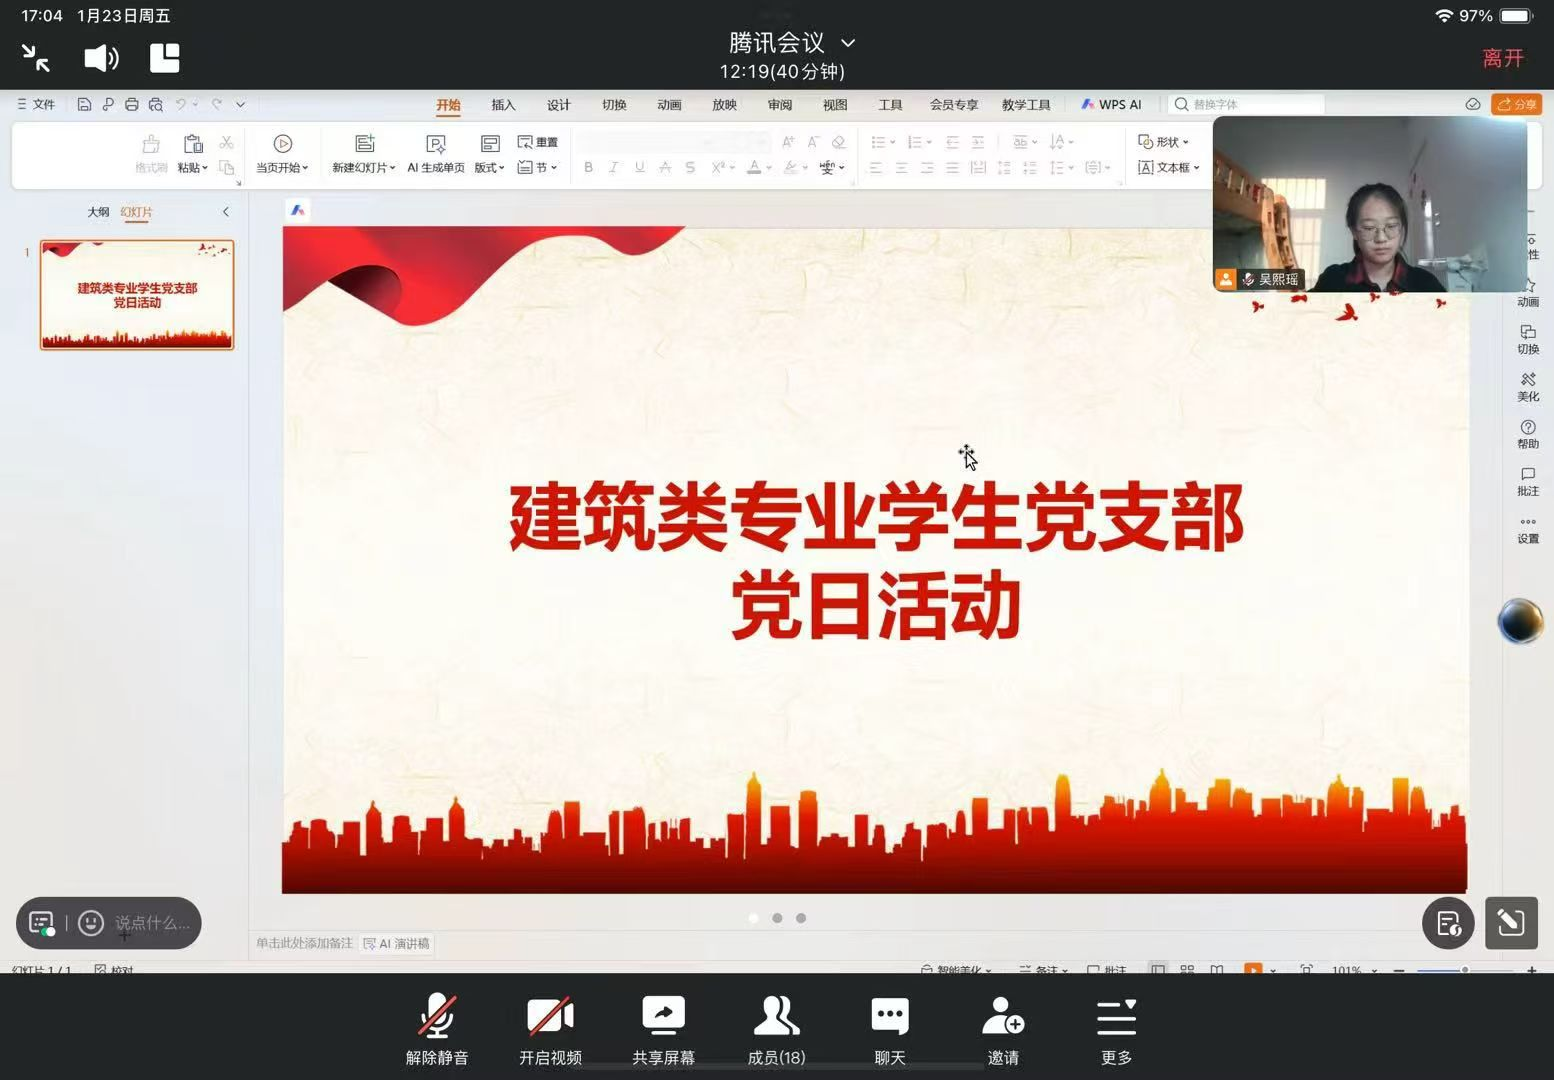This screenshot has width=1554, height=1080.
Task: Open the meeting notes icon button
Action: pos(1448,922)
